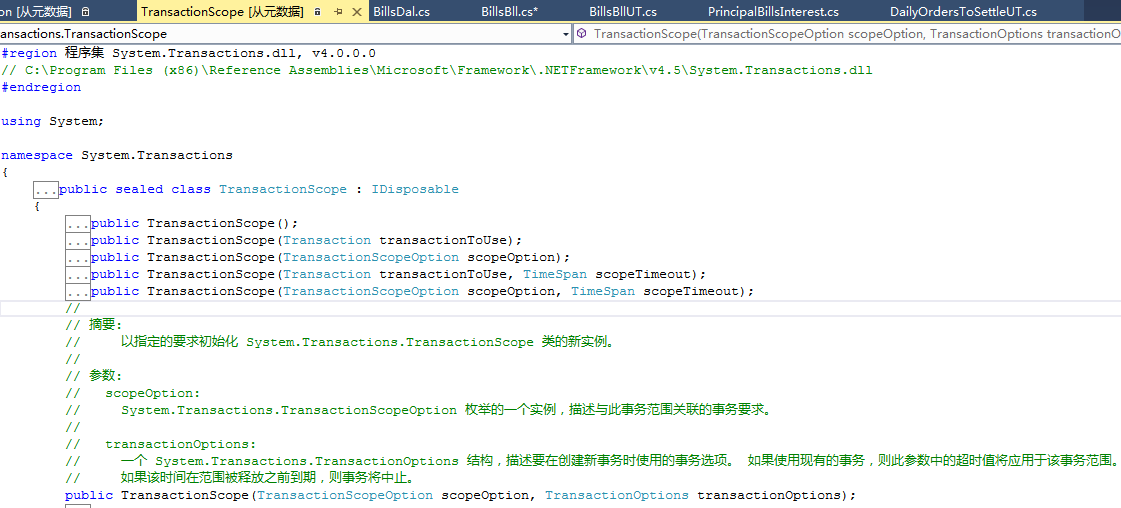
Task: Click the cube icon in member dropdown
Action: [x=583, y=34]
